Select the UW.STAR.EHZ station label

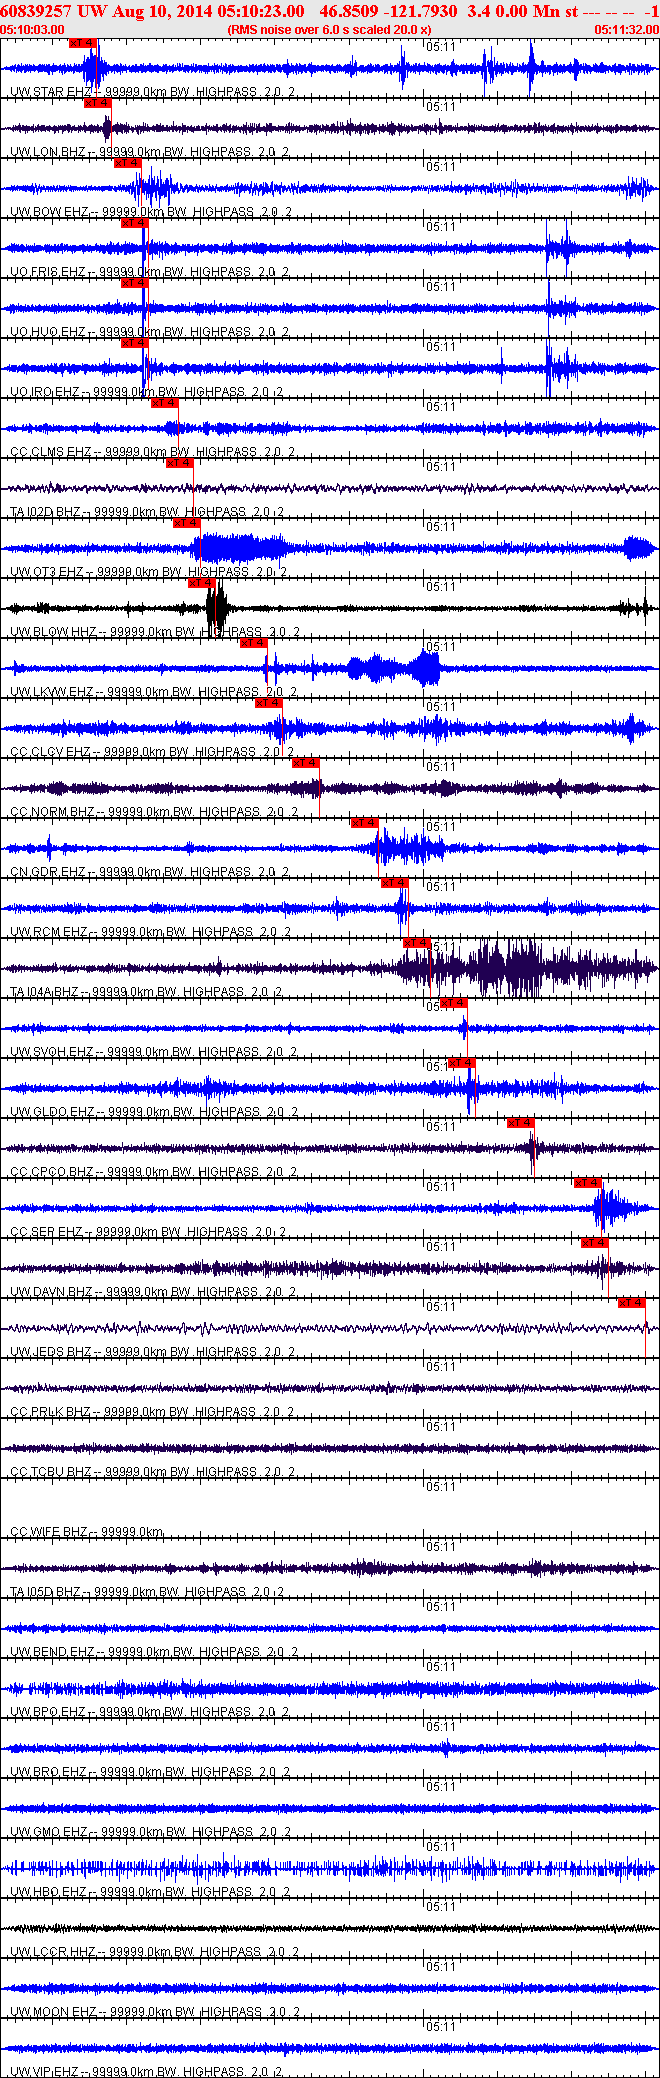[51, 92]
